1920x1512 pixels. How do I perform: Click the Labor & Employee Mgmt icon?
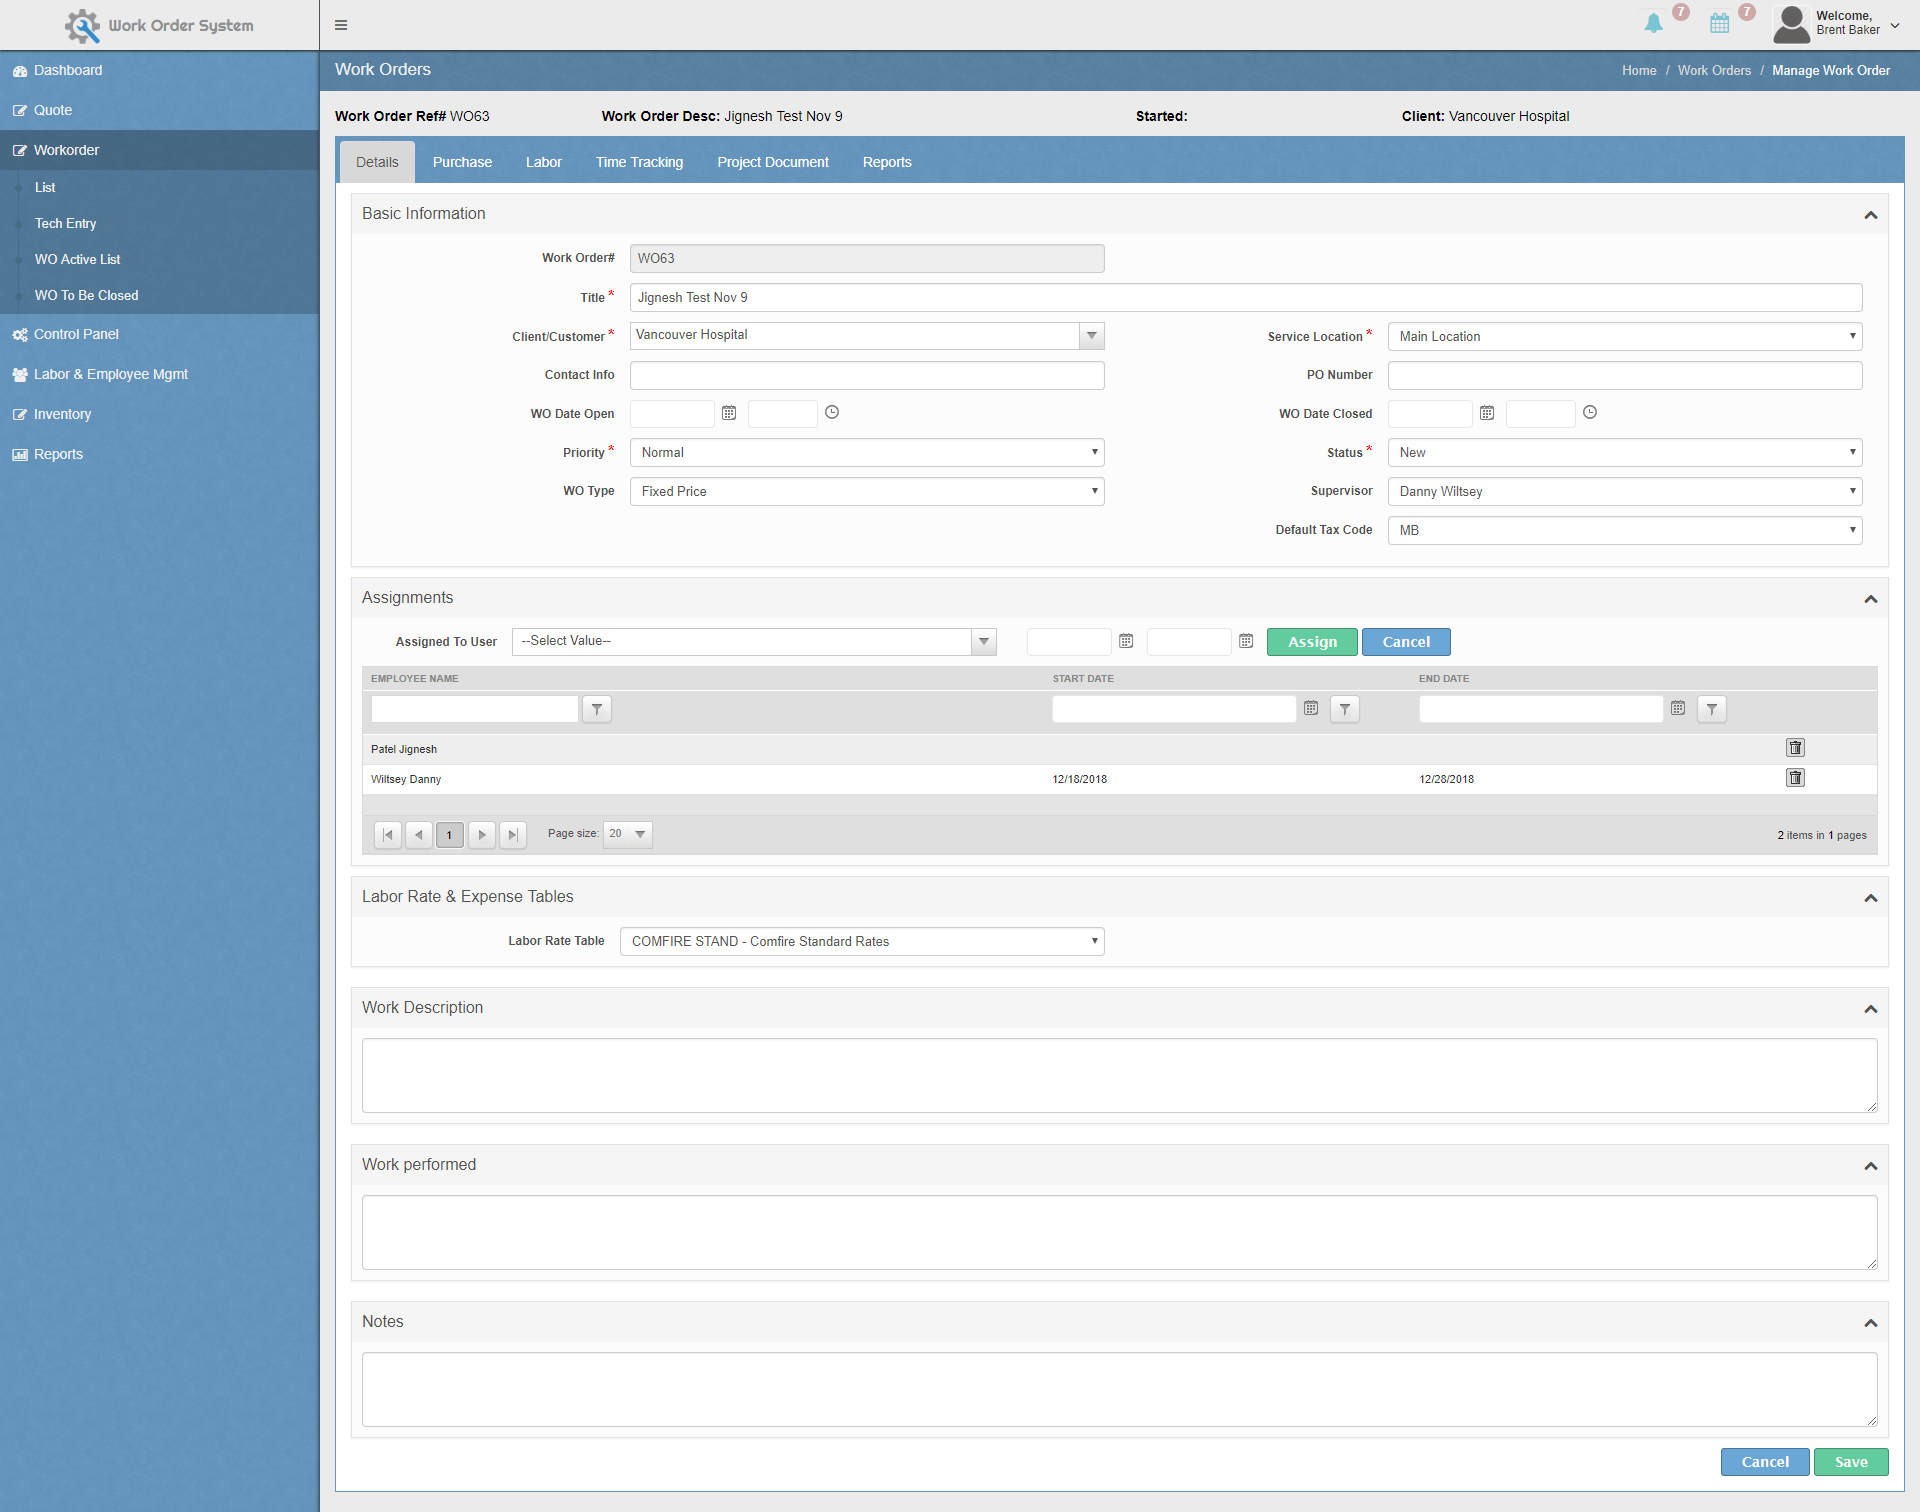point(22,373)
